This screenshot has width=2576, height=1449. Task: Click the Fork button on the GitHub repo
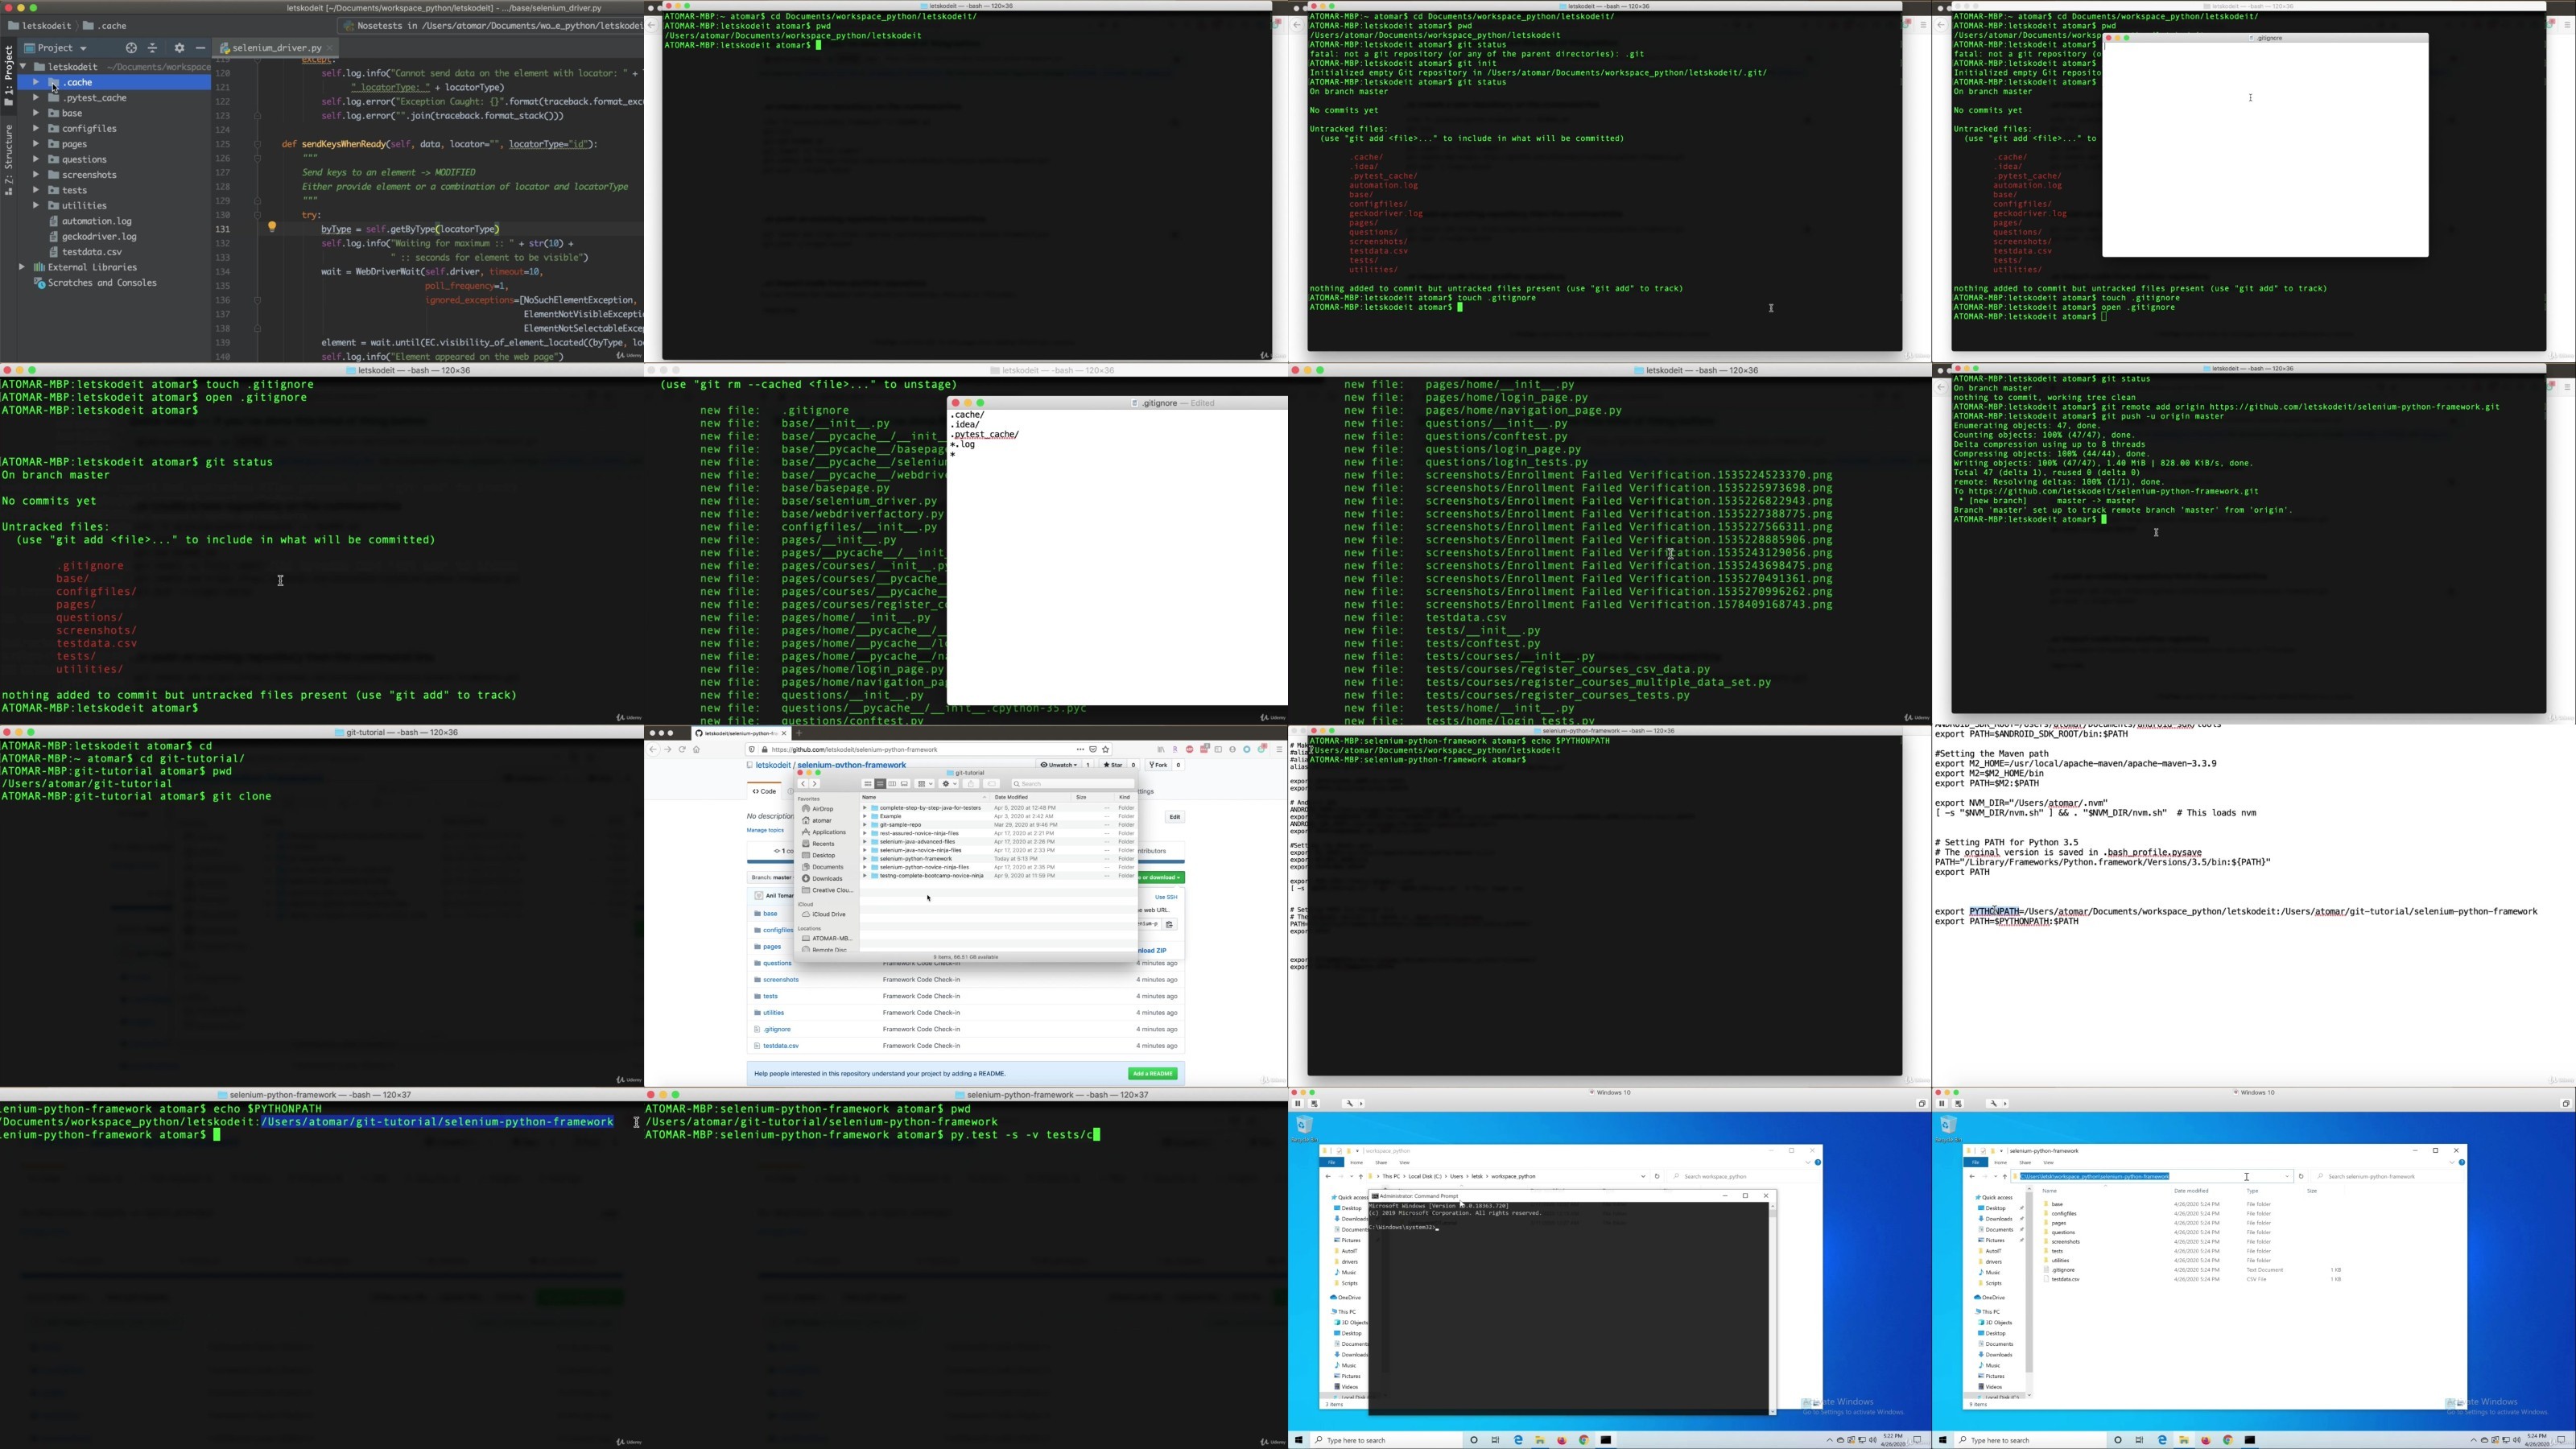(x=1159, y=765)
